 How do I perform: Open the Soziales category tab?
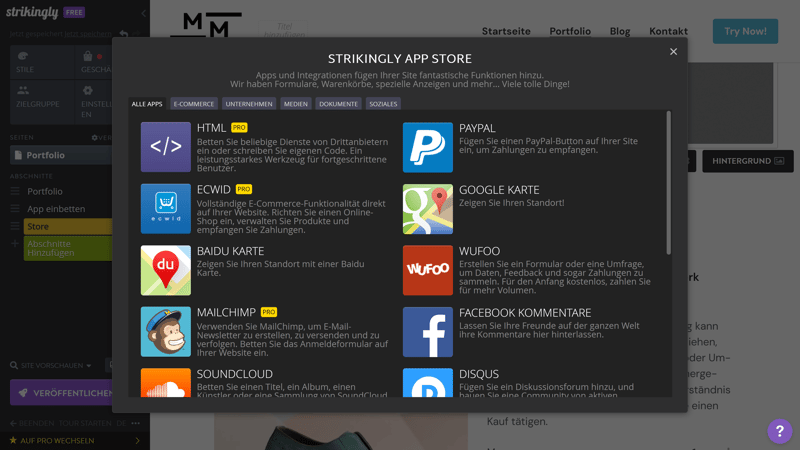pyautogui.click(x=383, y=104)
